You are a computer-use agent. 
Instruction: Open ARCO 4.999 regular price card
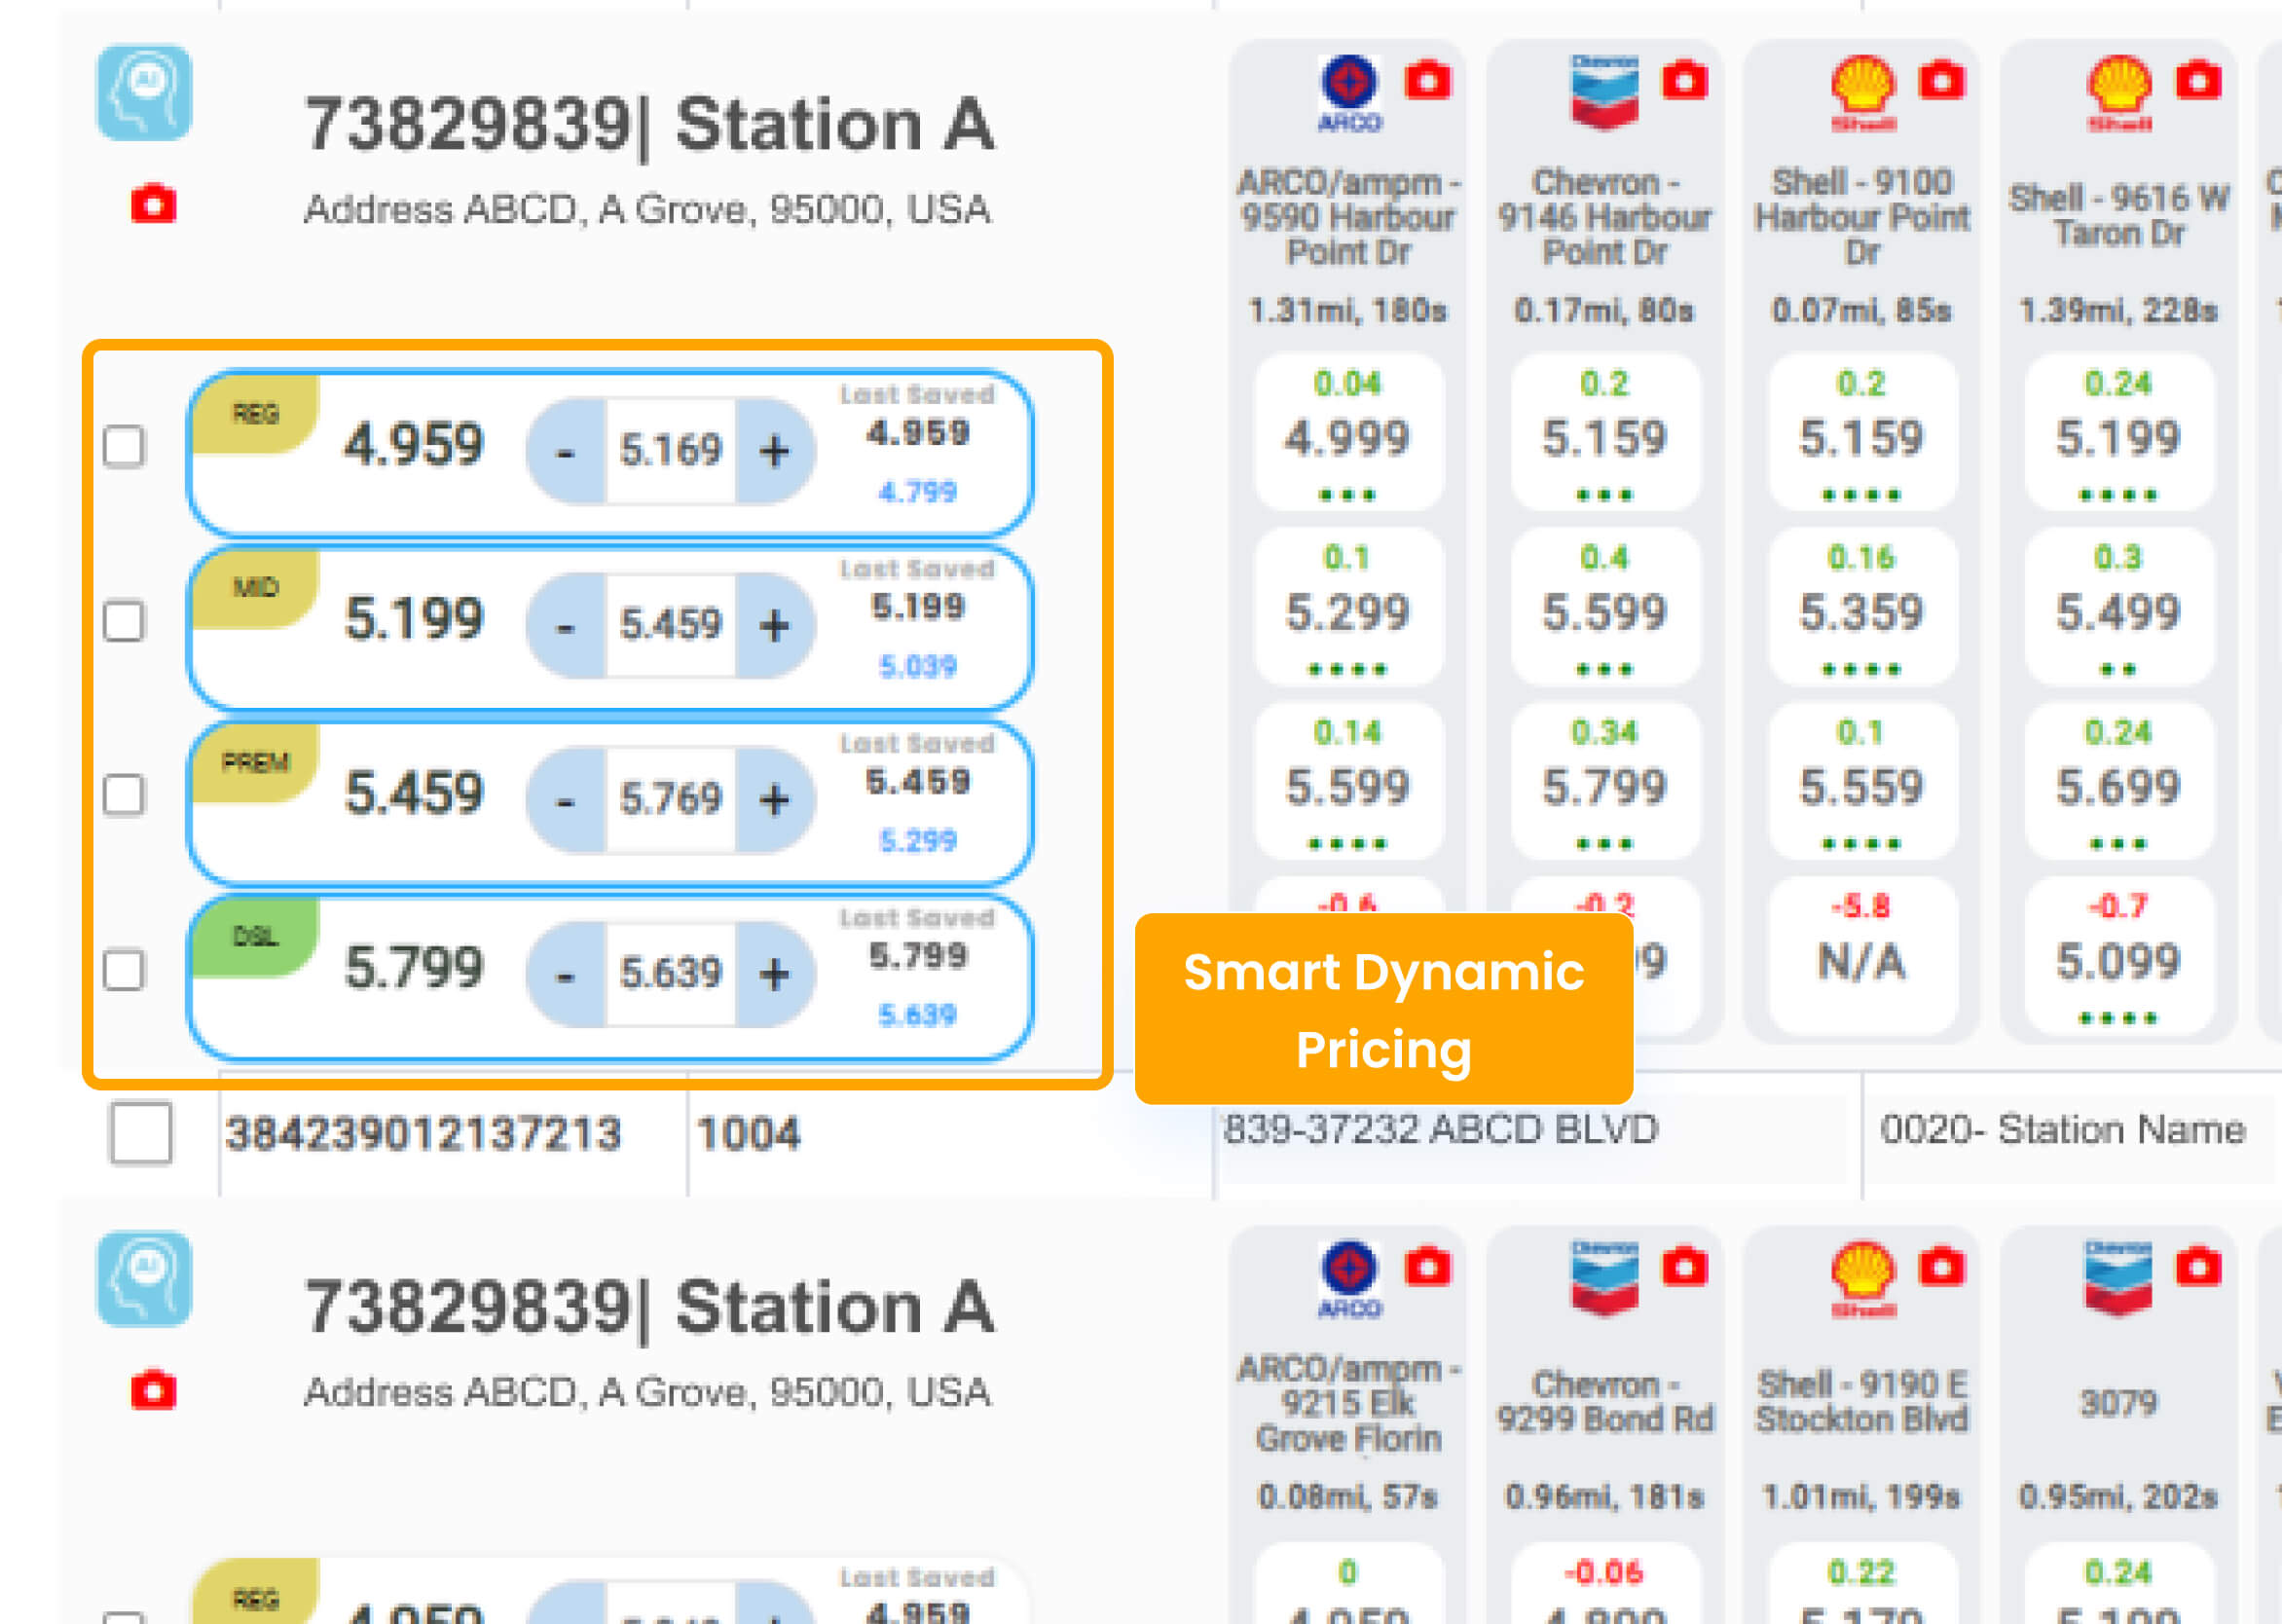click(1347, 436)
